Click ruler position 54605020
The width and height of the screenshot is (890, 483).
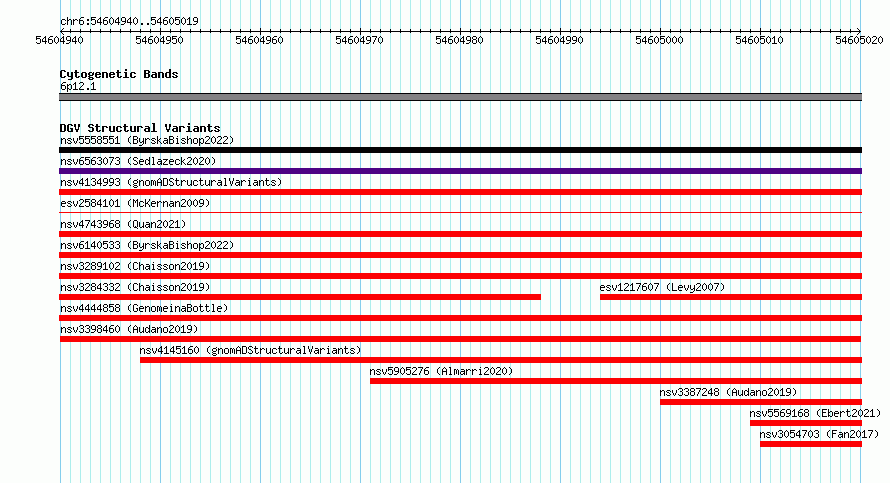[859, 40]
